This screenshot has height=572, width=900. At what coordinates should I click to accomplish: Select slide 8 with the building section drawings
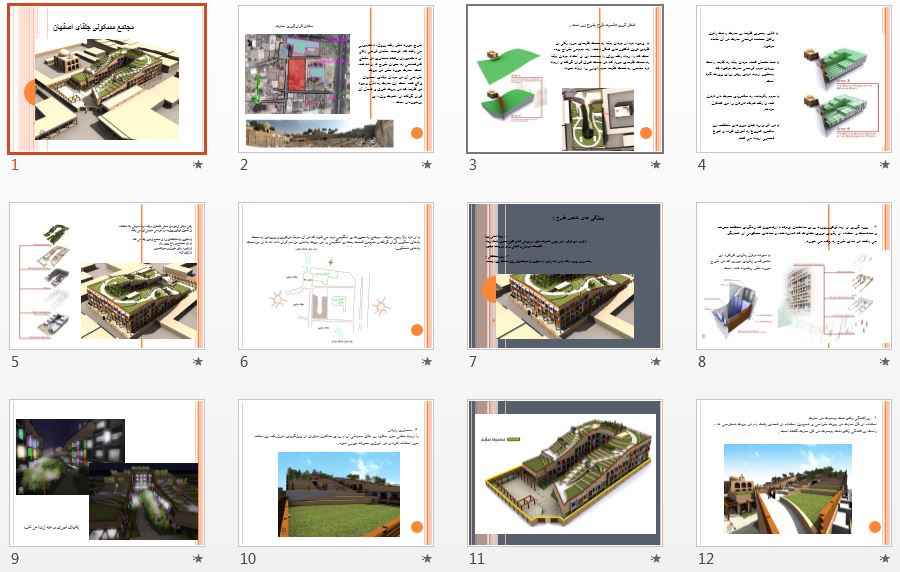[x=794, y=276]
